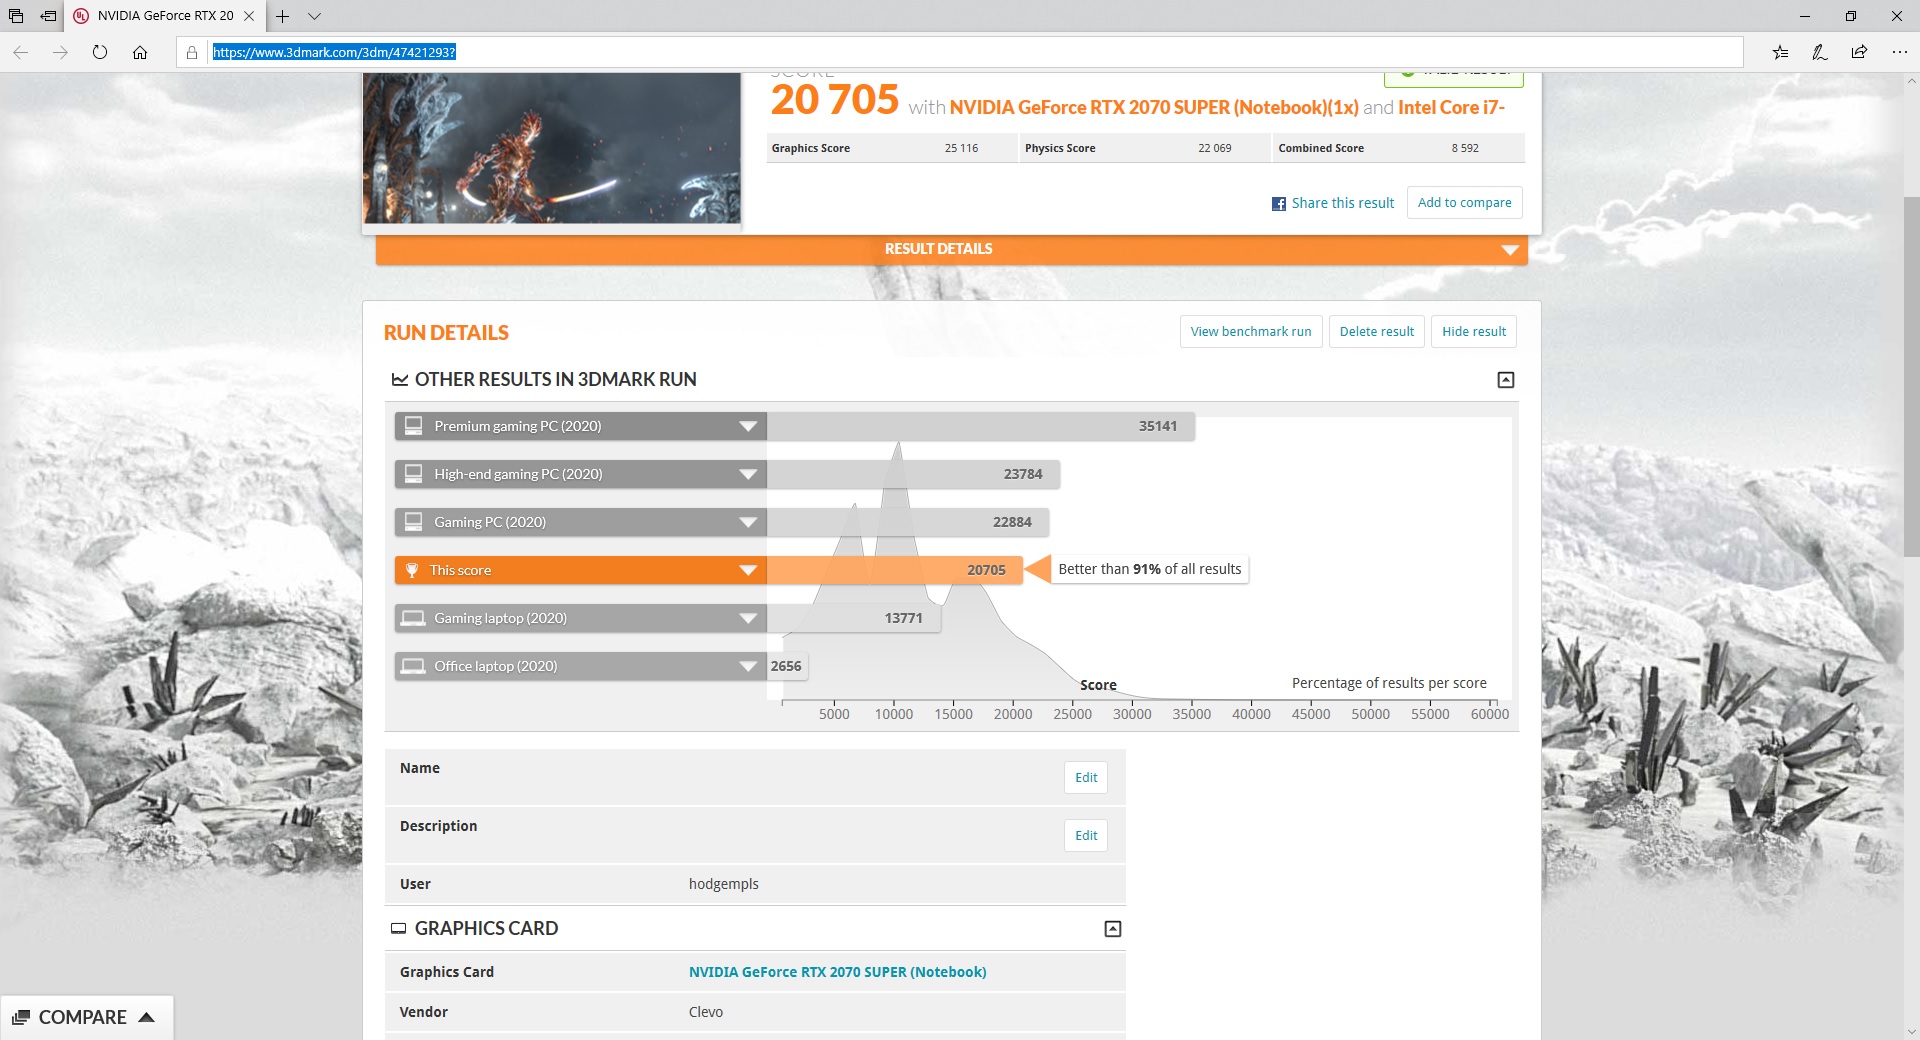
Task: Click Better than 91% of all results label
Action: click(1149, 569)
